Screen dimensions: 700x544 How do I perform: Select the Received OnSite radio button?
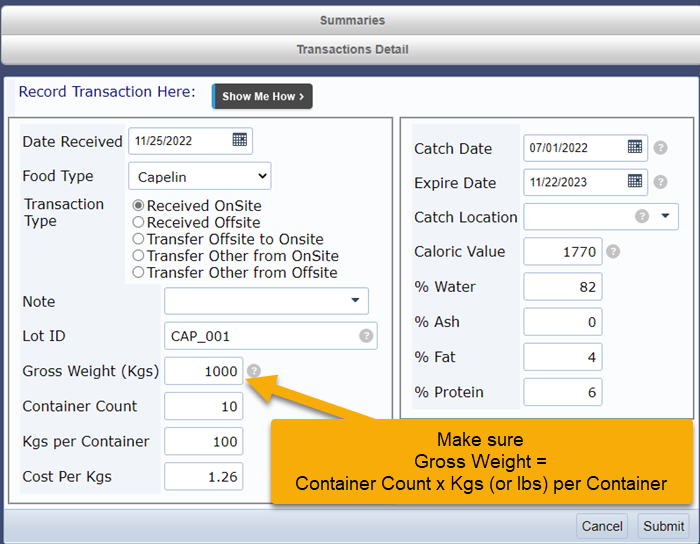pos(138,205)
